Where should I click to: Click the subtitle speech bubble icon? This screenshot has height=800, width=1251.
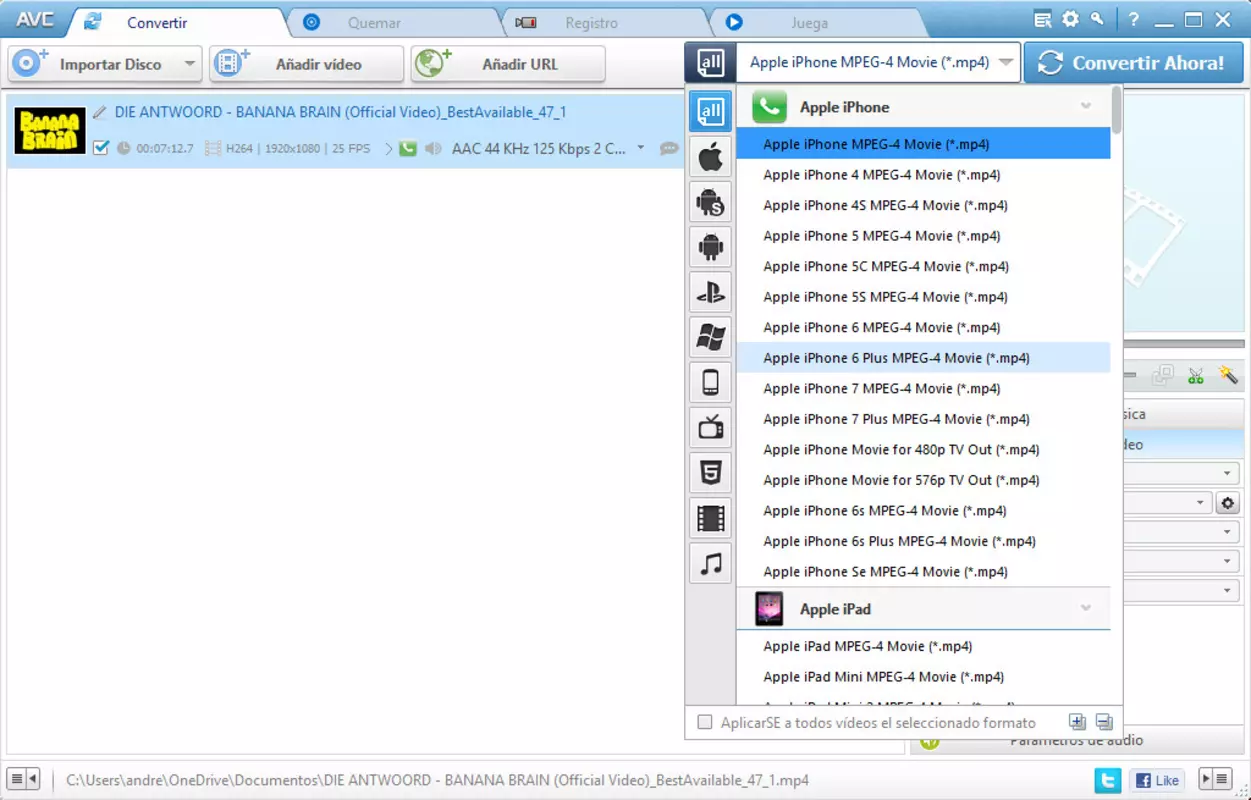pyautogui.click(x=669, y=149)
